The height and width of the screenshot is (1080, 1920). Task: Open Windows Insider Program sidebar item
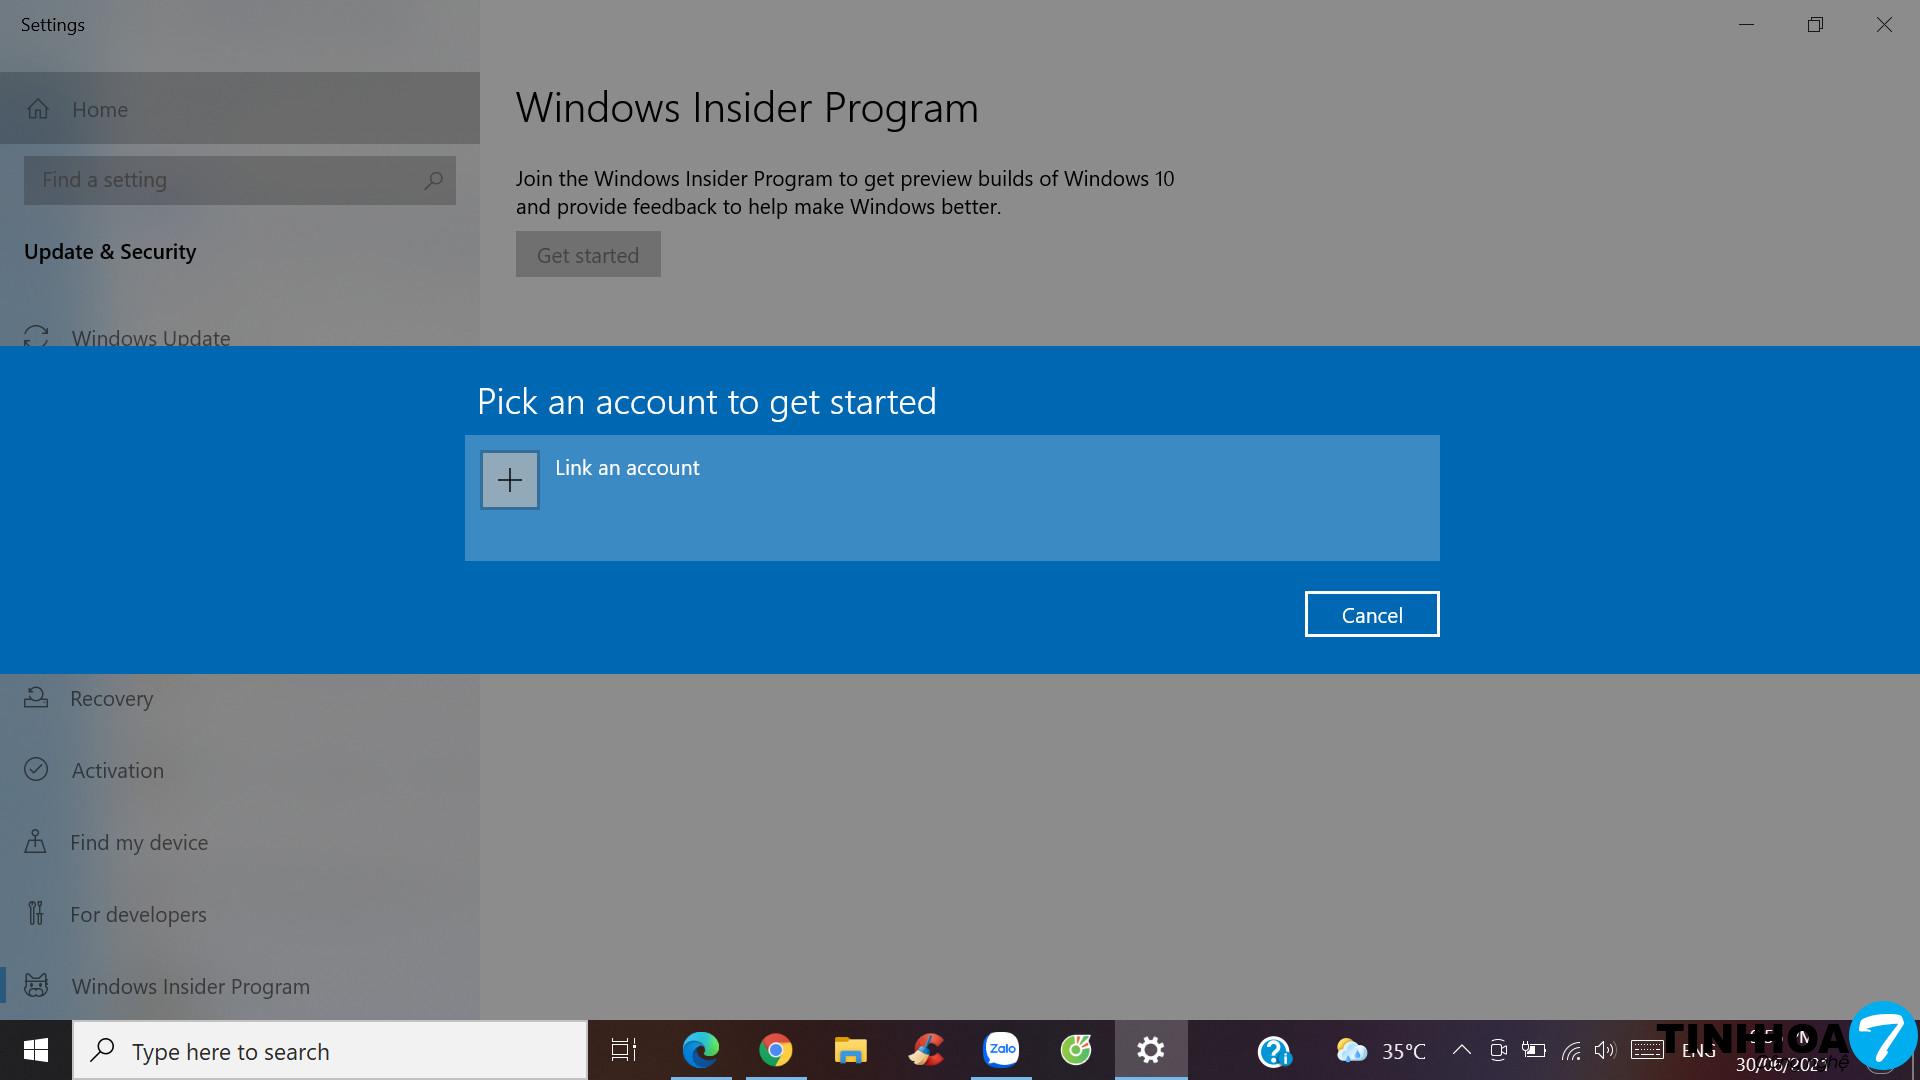[x=190, y=986]
